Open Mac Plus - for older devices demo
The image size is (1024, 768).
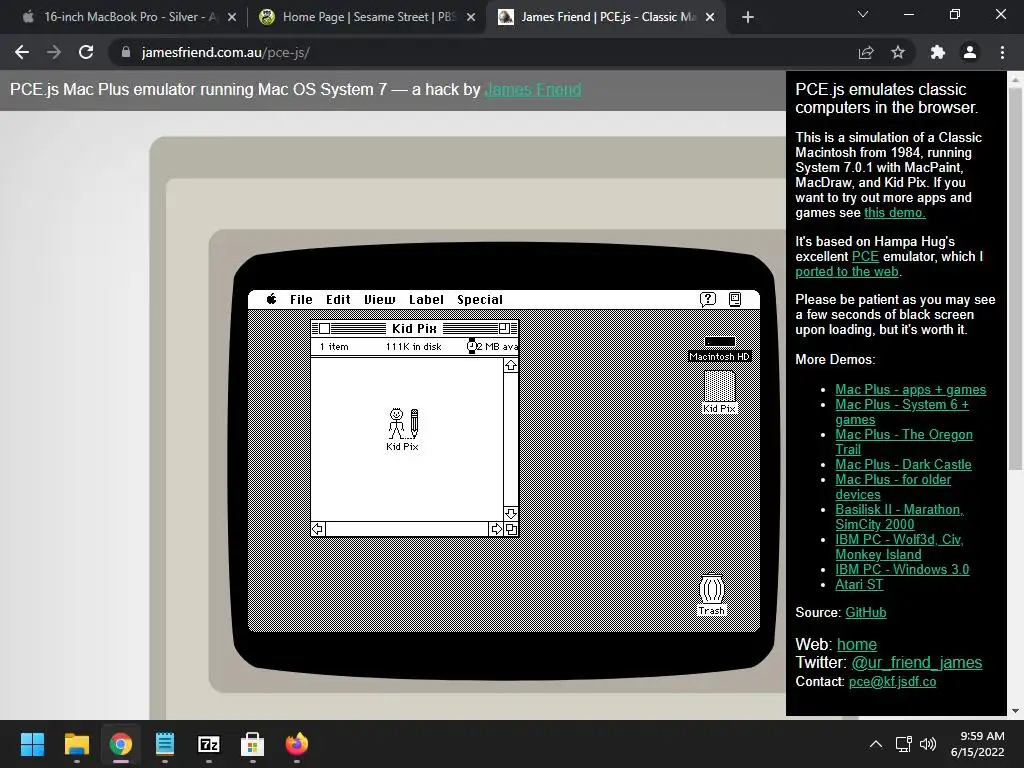tap(893, 487)
